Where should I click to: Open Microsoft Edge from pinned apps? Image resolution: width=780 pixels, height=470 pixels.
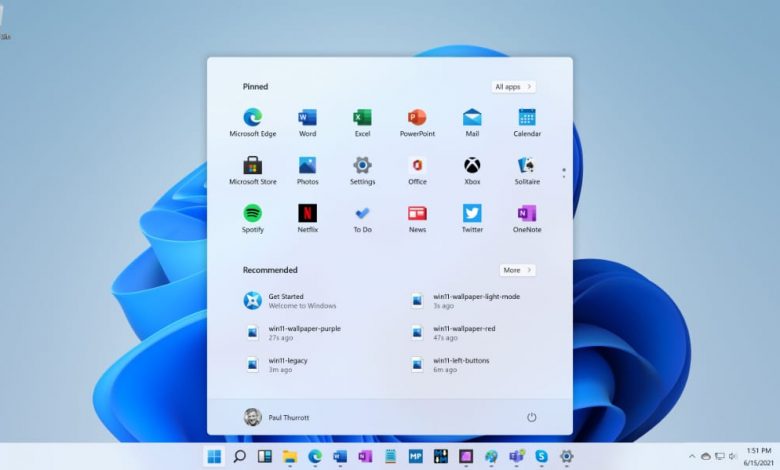pos(253,122)
